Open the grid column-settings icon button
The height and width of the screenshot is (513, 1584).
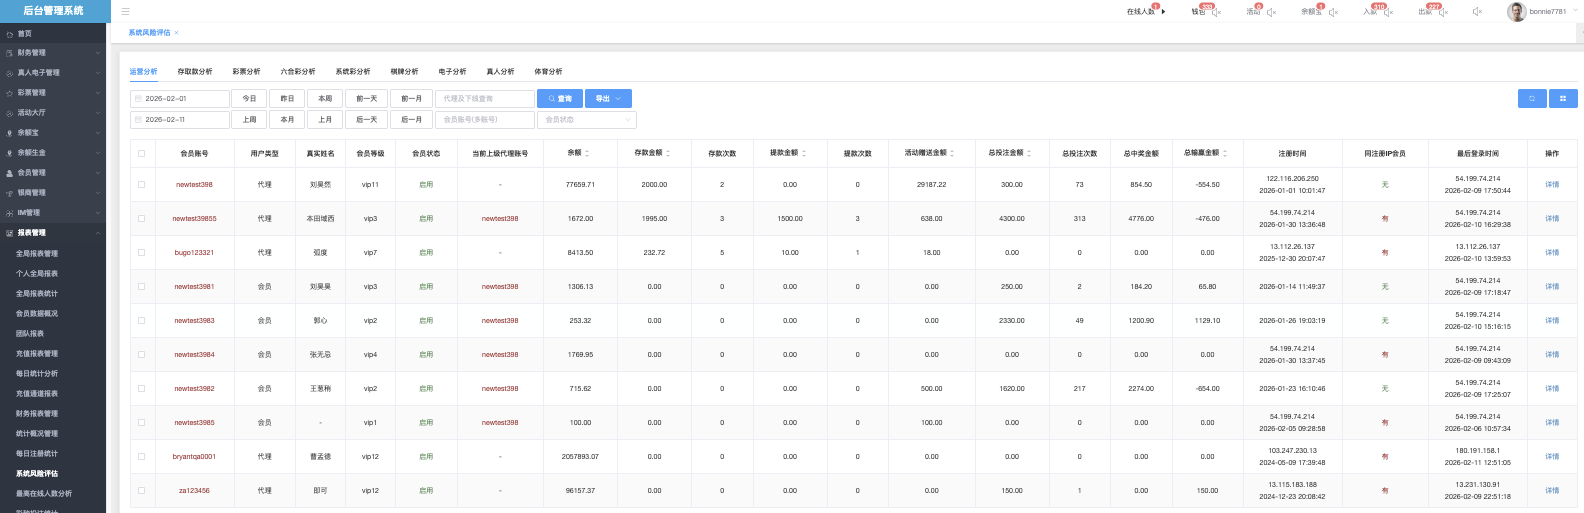[1563, 99]
